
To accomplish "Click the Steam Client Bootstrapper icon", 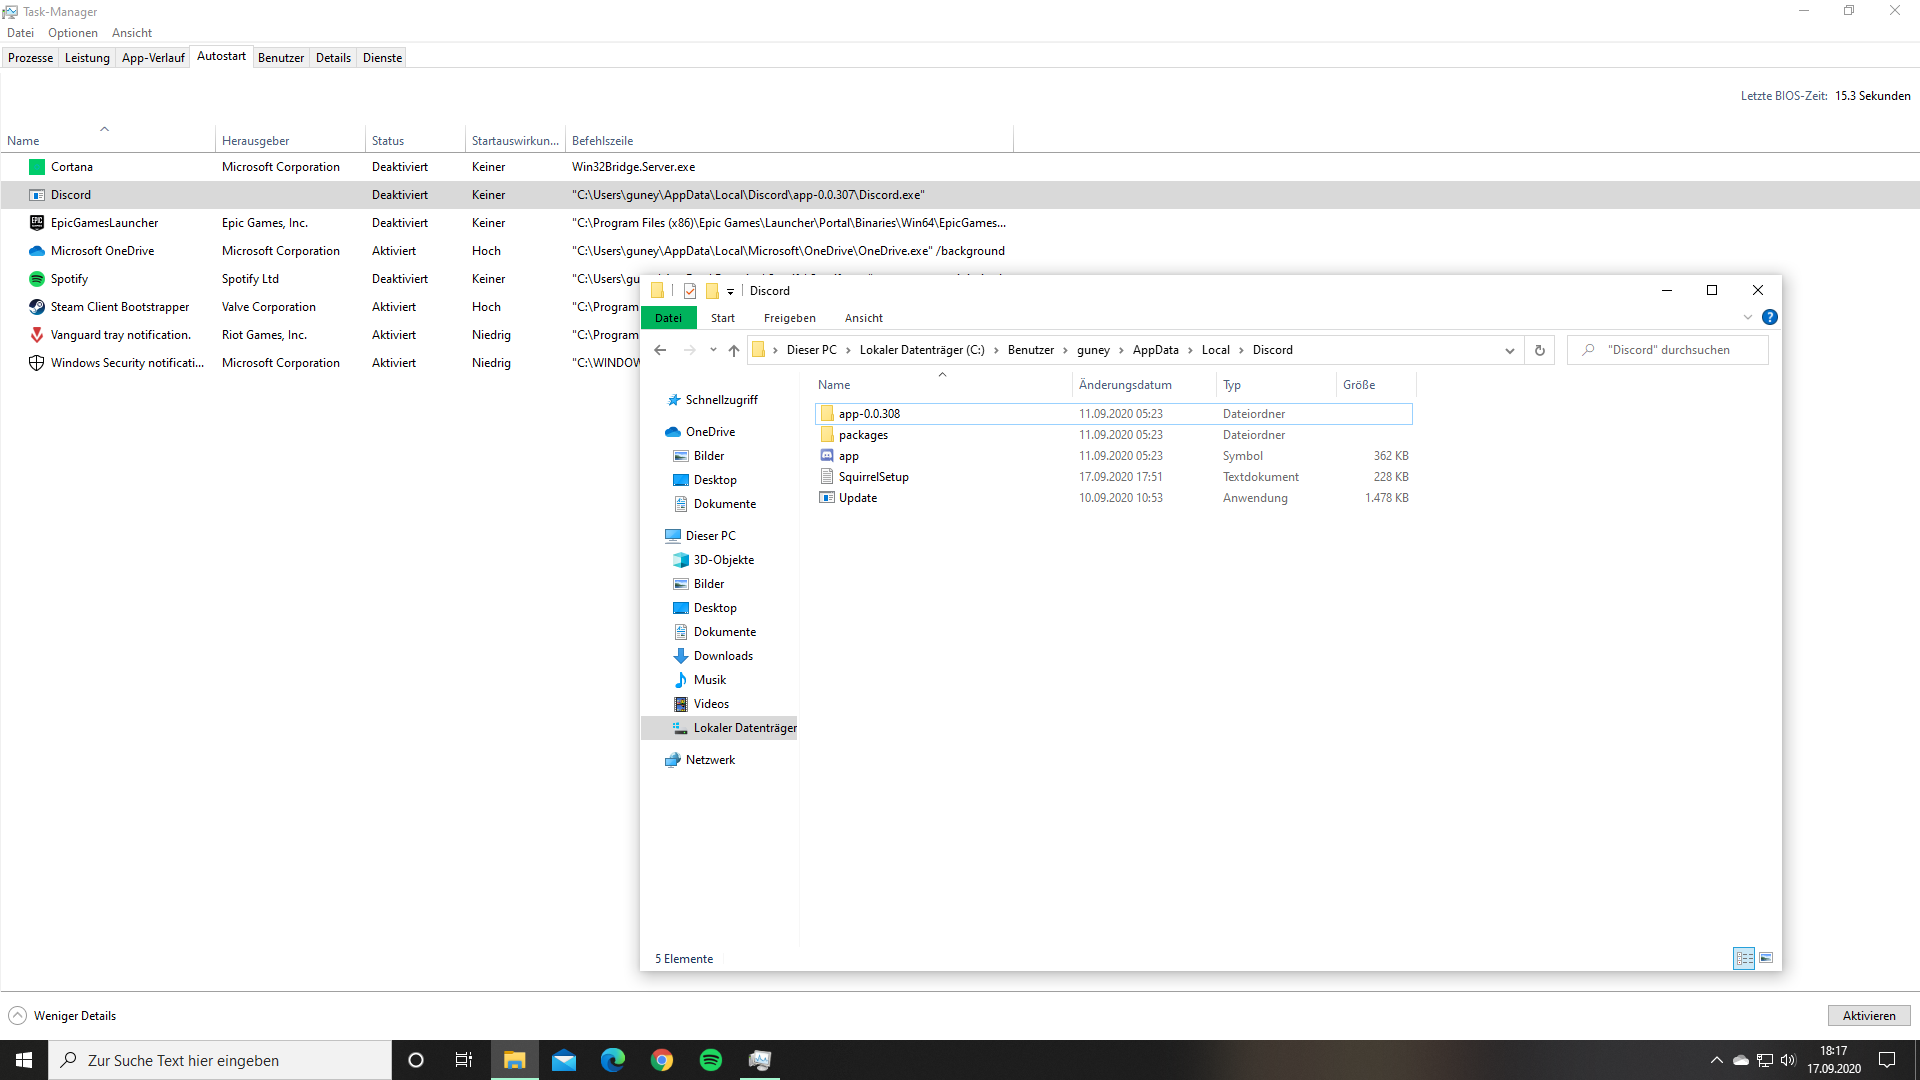I will coord(37,307).
